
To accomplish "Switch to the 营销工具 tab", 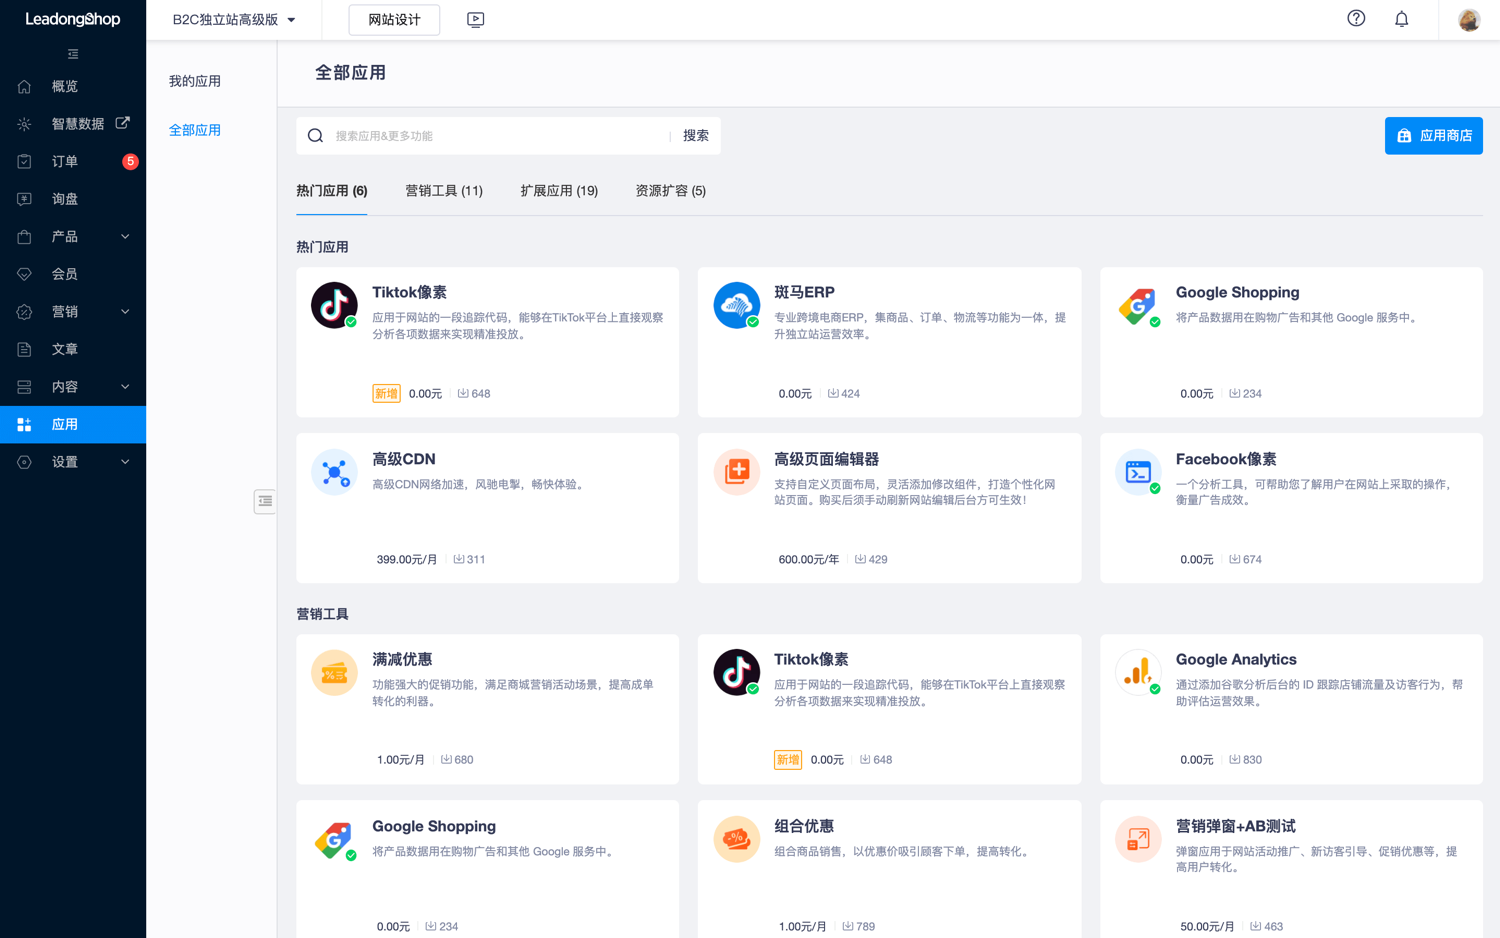I will tap(444, 190).
